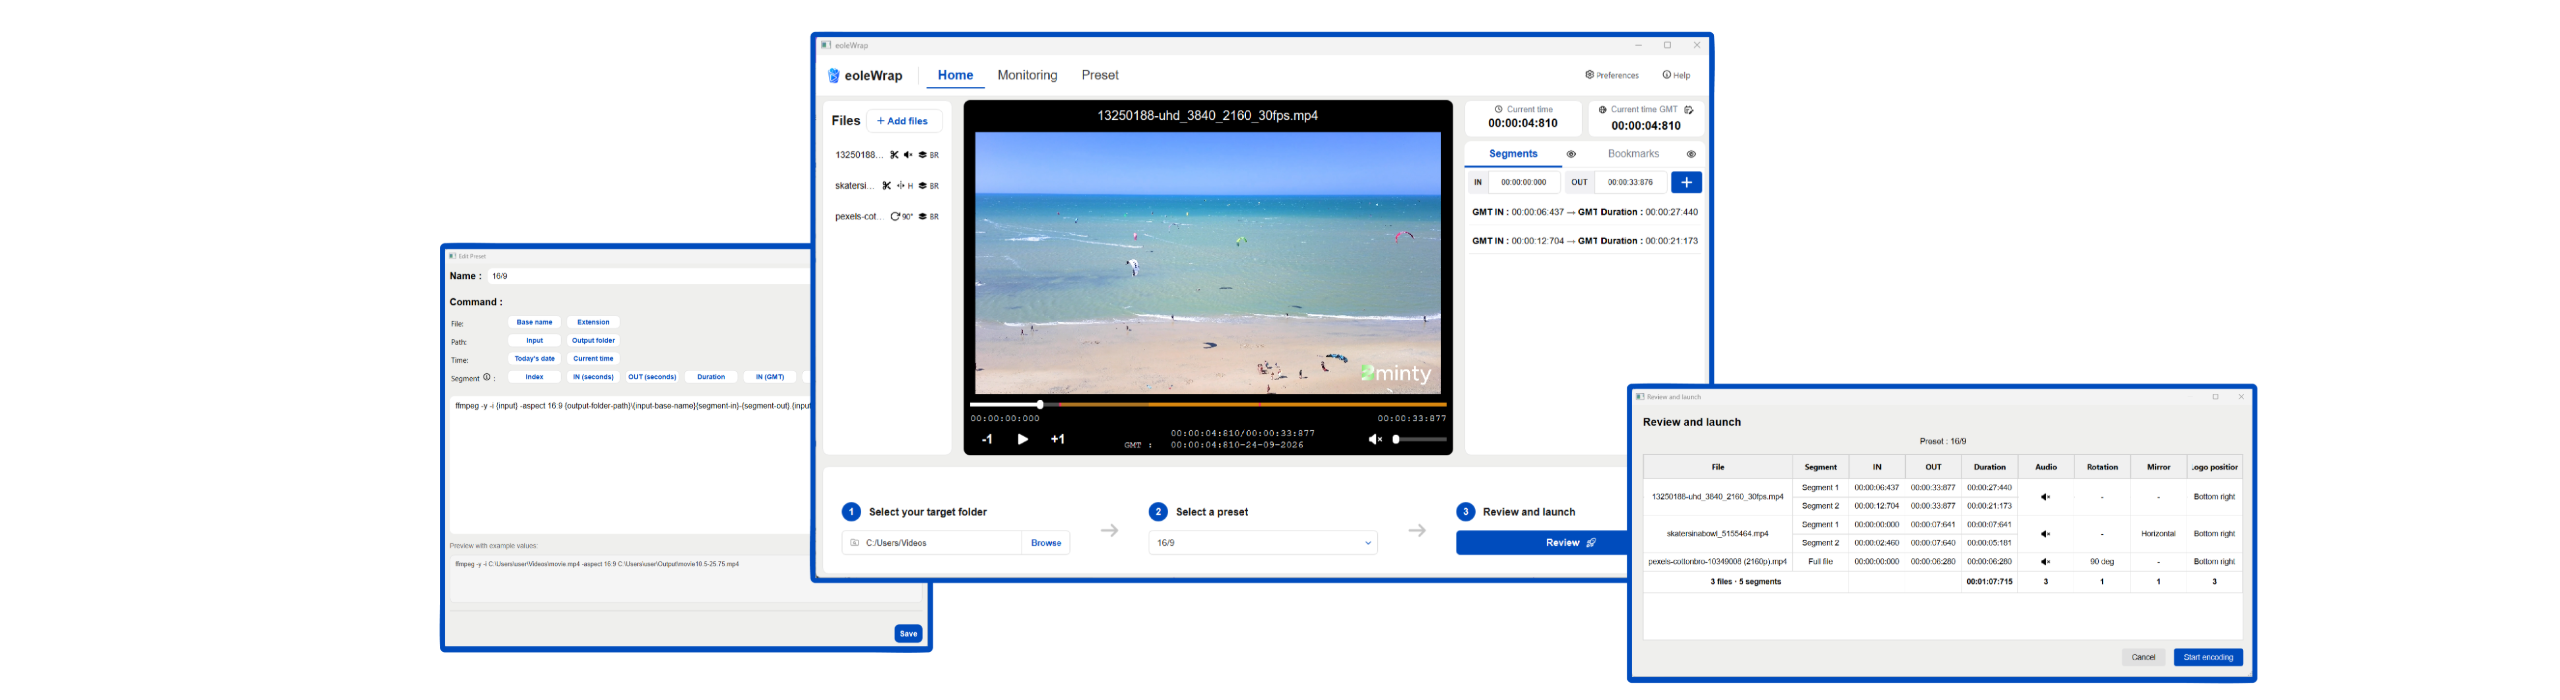Insert the Base name token in Edit Preset
Viewport: 2560px width, 700px height.
[x=534, y=323]
